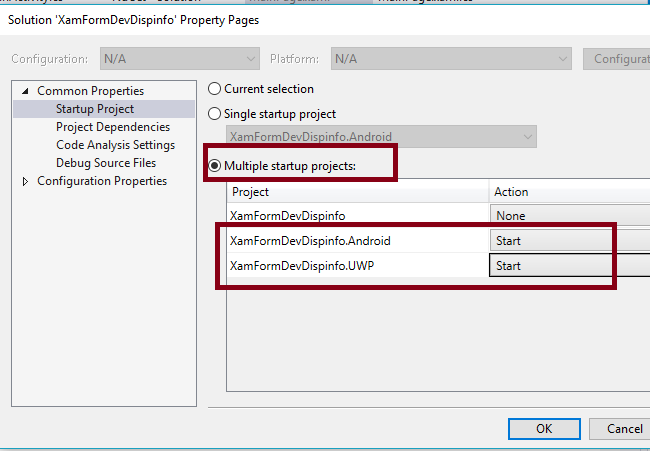Click the OK button
Viewport: 650px width, 451px height.
(x=543, y=429)
